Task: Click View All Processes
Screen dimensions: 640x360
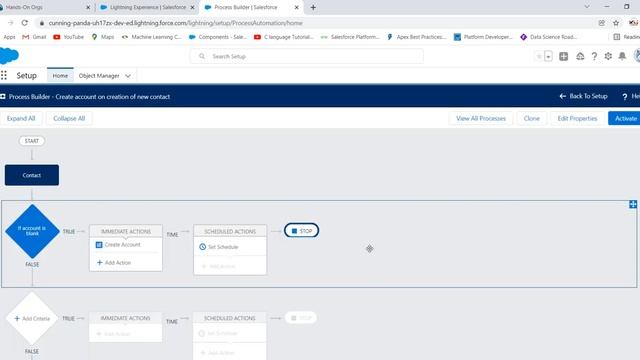Action: (x=481, y=118)
